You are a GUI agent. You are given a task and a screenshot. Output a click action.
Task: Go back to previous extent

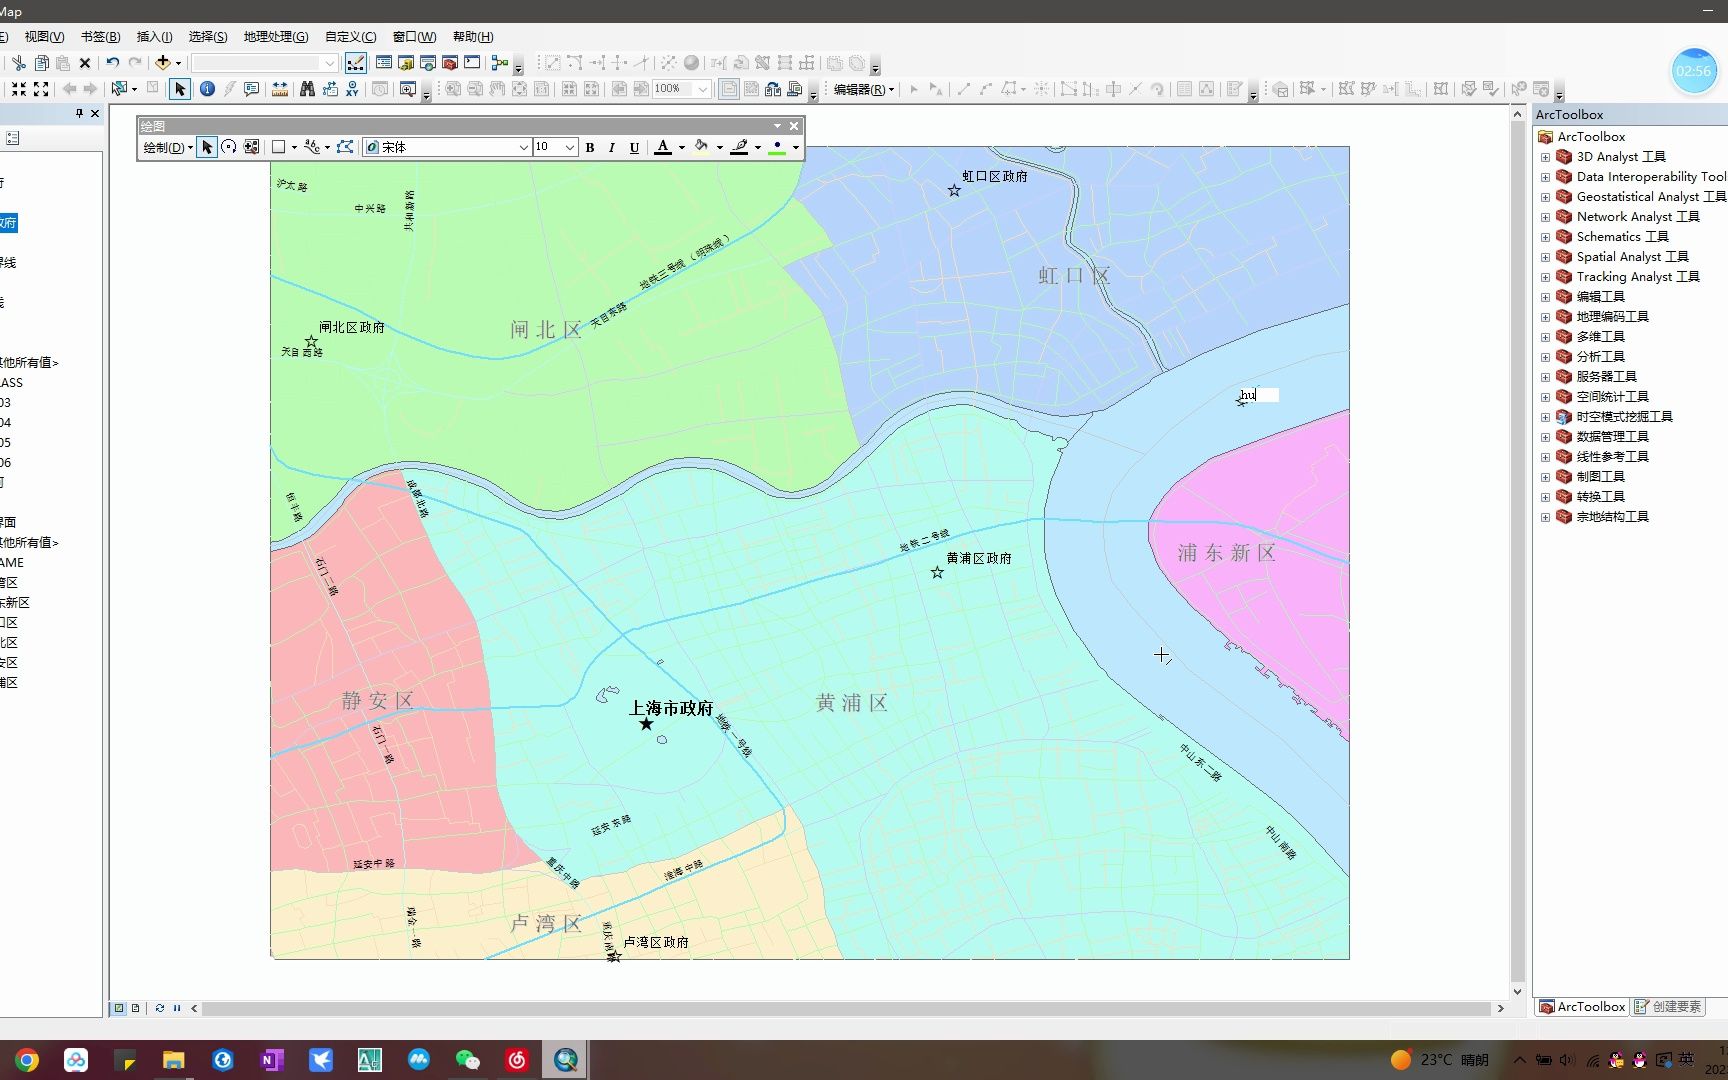pyautogui.click(x=69, y=89)
